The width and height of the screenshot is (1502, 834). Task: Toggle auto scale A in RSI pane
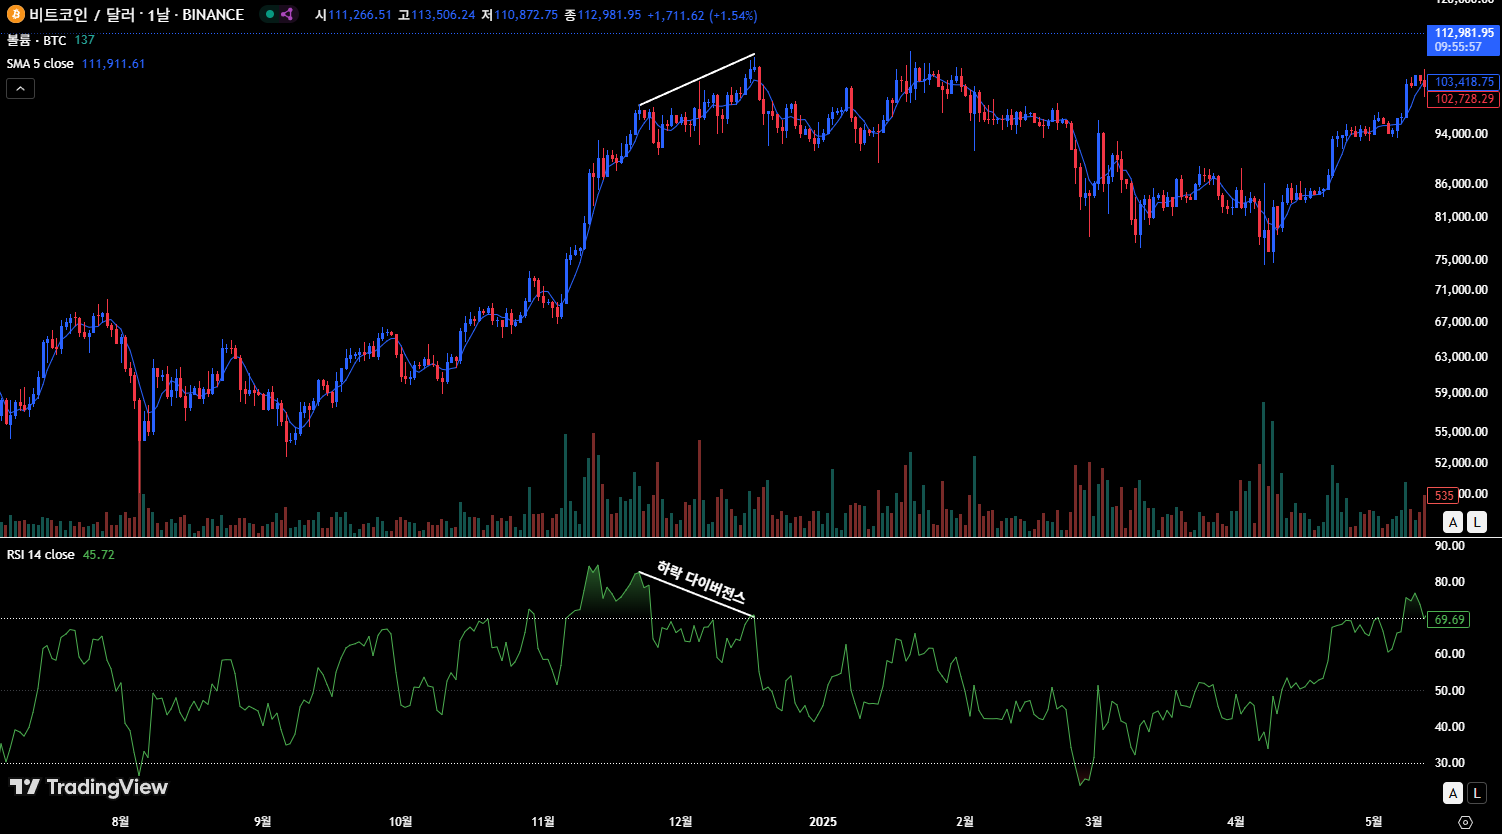click(1453, 793)
